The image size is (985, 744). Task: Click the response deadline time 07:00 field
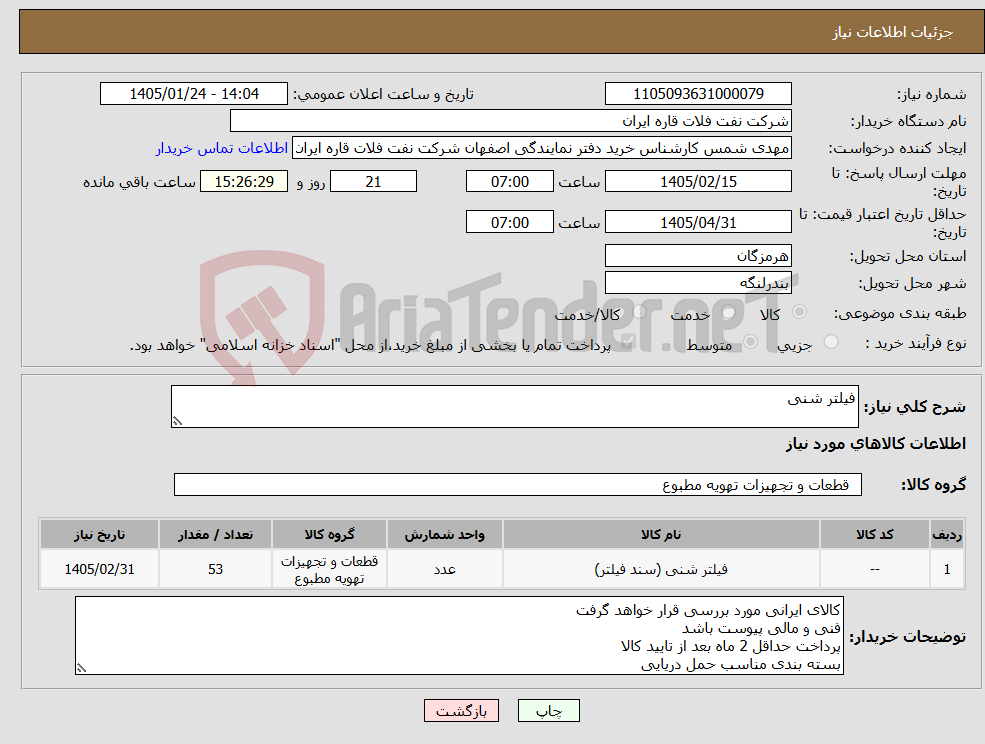coord(509,182)
